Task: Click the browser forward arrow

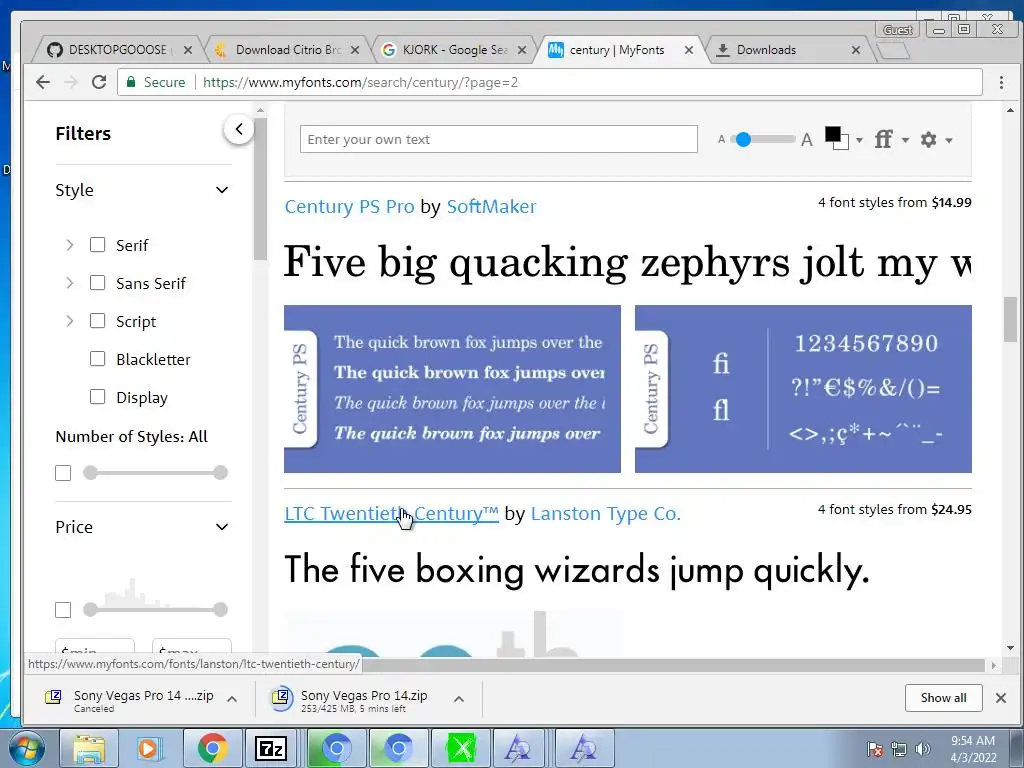Action: tap(71, 82)
